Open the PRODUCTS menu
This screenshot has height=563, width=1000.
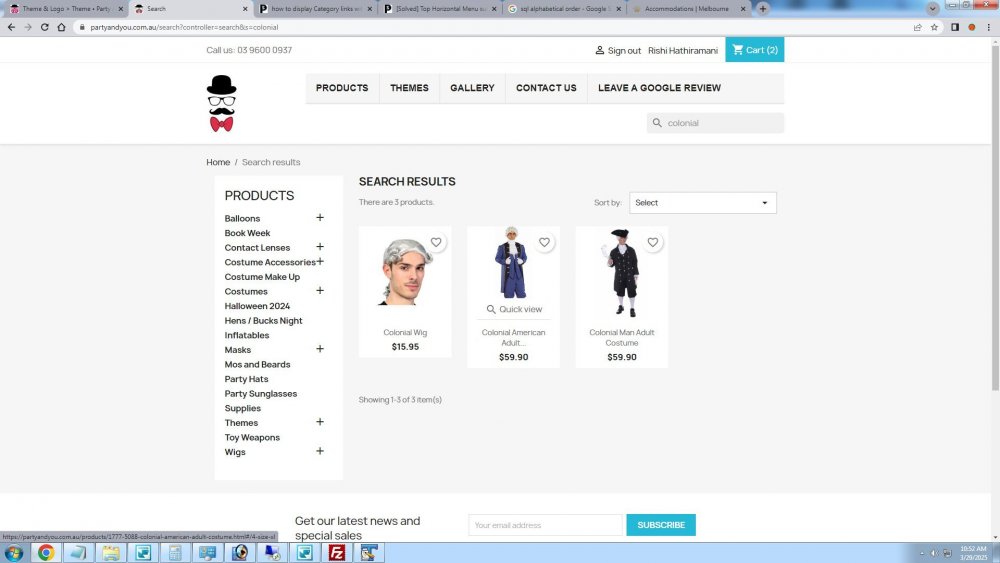point(342,88)
